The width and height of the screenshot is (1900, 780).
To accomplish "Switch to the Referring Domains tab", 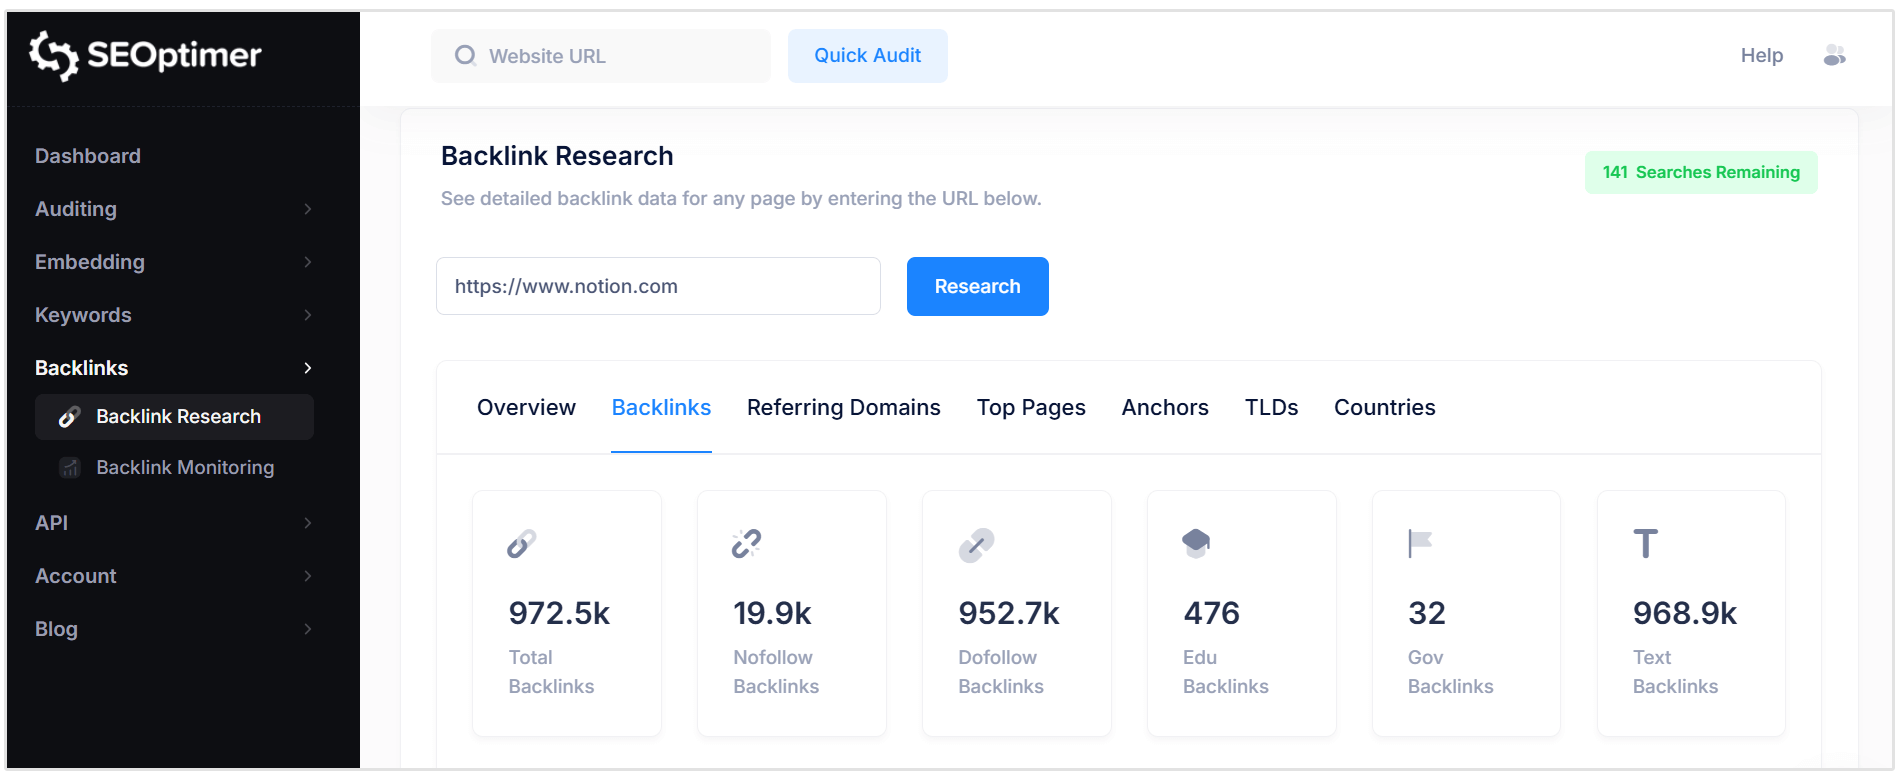I will (x=843, y=408).
